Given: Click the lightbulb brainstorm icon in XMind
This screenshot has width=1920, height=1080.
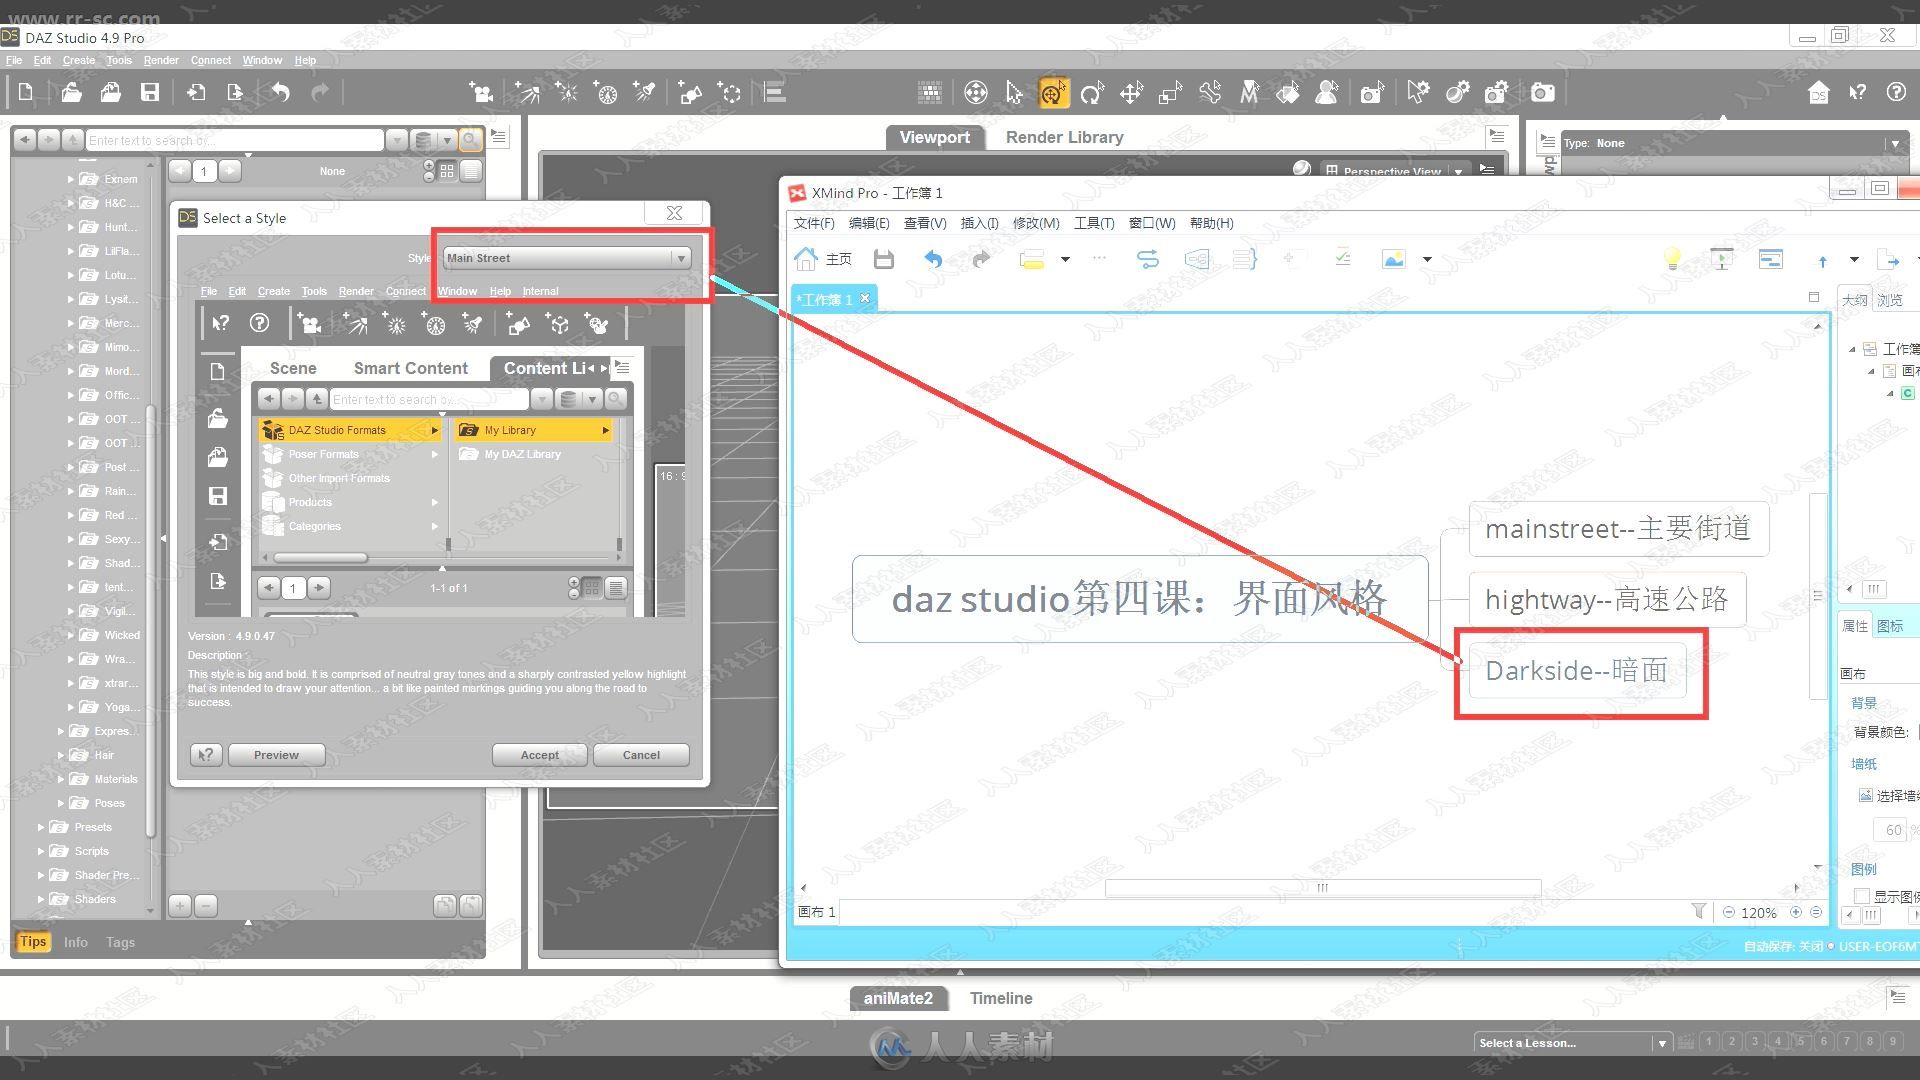Looking at the screenshot, I should 1672,260.
